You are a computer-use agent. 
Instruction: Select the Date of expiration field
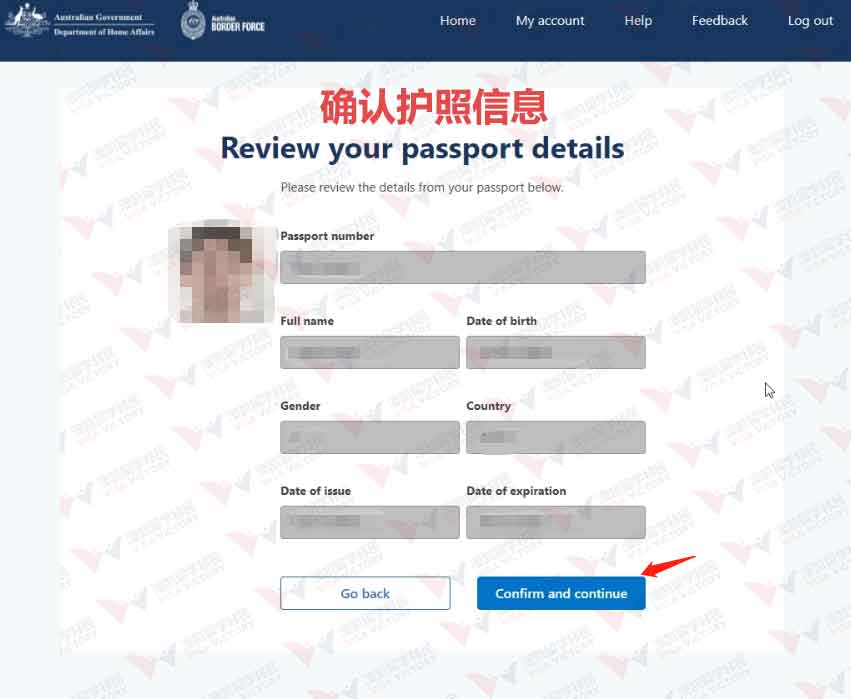pyautogui.click(x=556, y=522)
